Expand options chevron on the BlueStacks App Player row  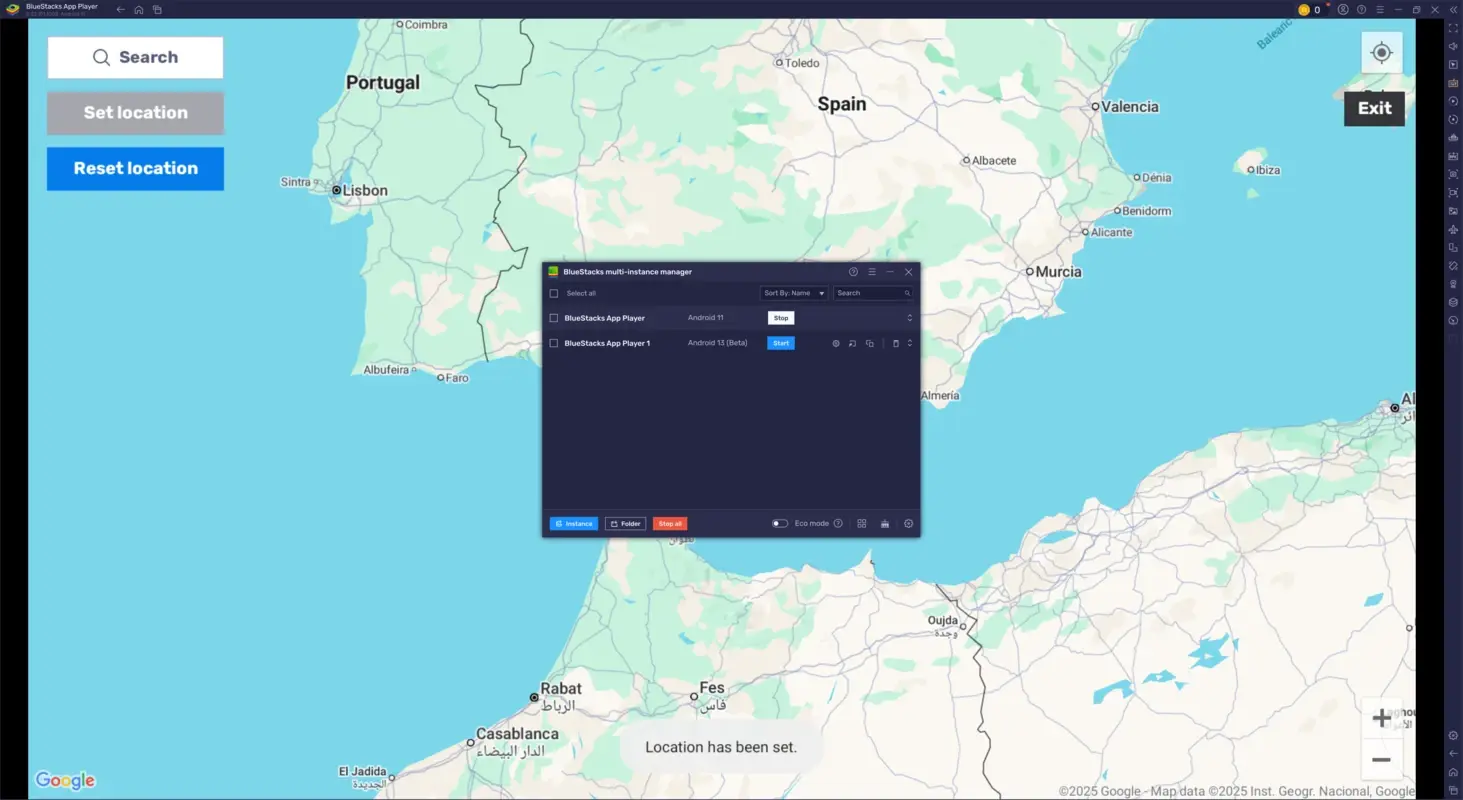[x=908, y=317]
